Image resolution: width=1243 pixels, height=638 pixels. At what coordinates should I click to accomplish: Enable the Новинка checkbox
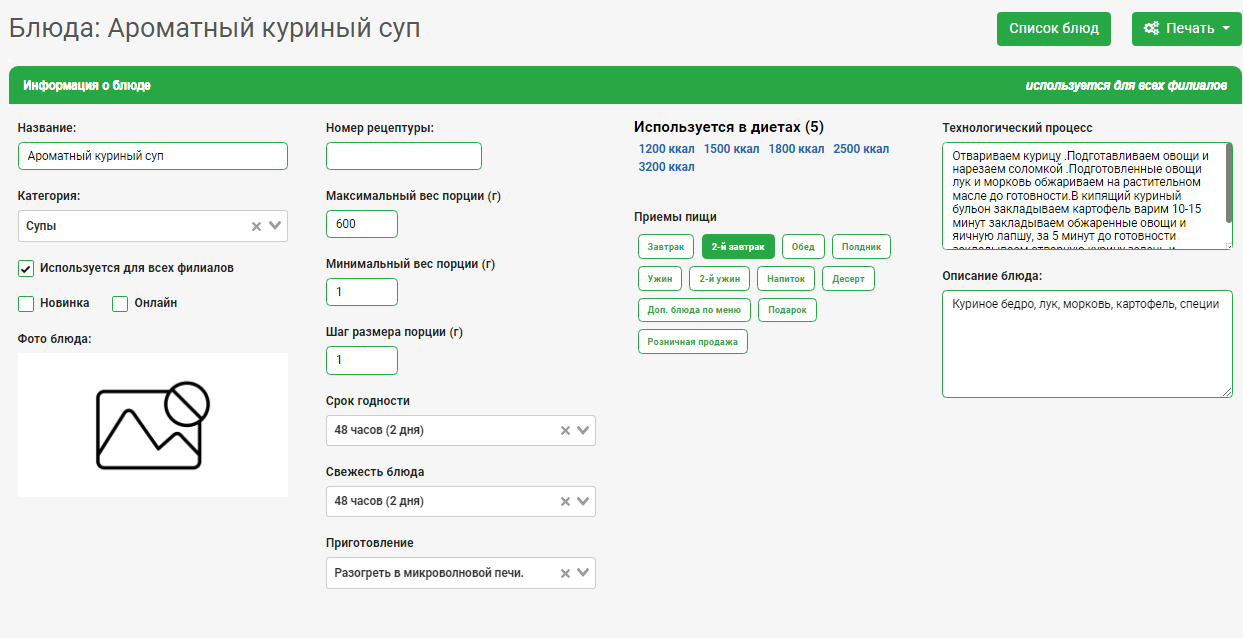point(26,304)
